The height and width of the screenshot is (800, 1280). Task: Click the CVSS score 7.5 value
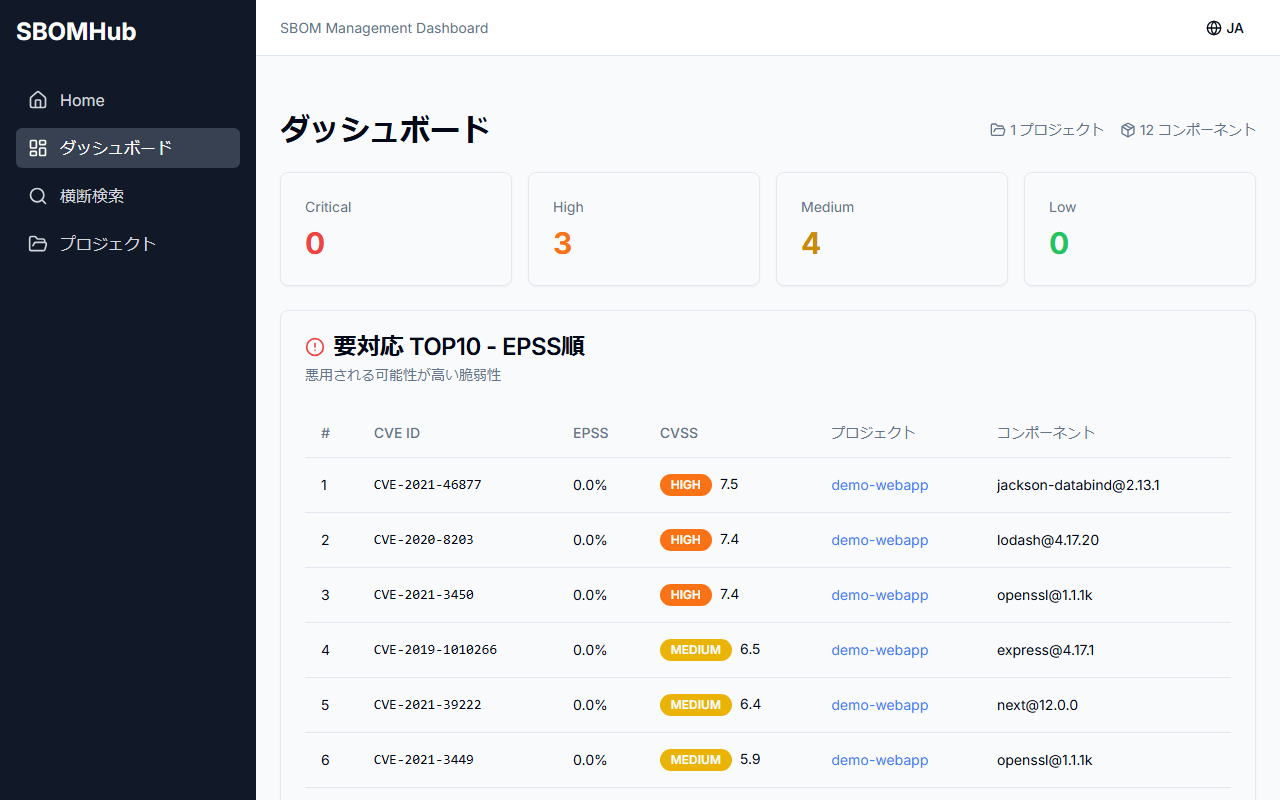[x=729, y=484]
